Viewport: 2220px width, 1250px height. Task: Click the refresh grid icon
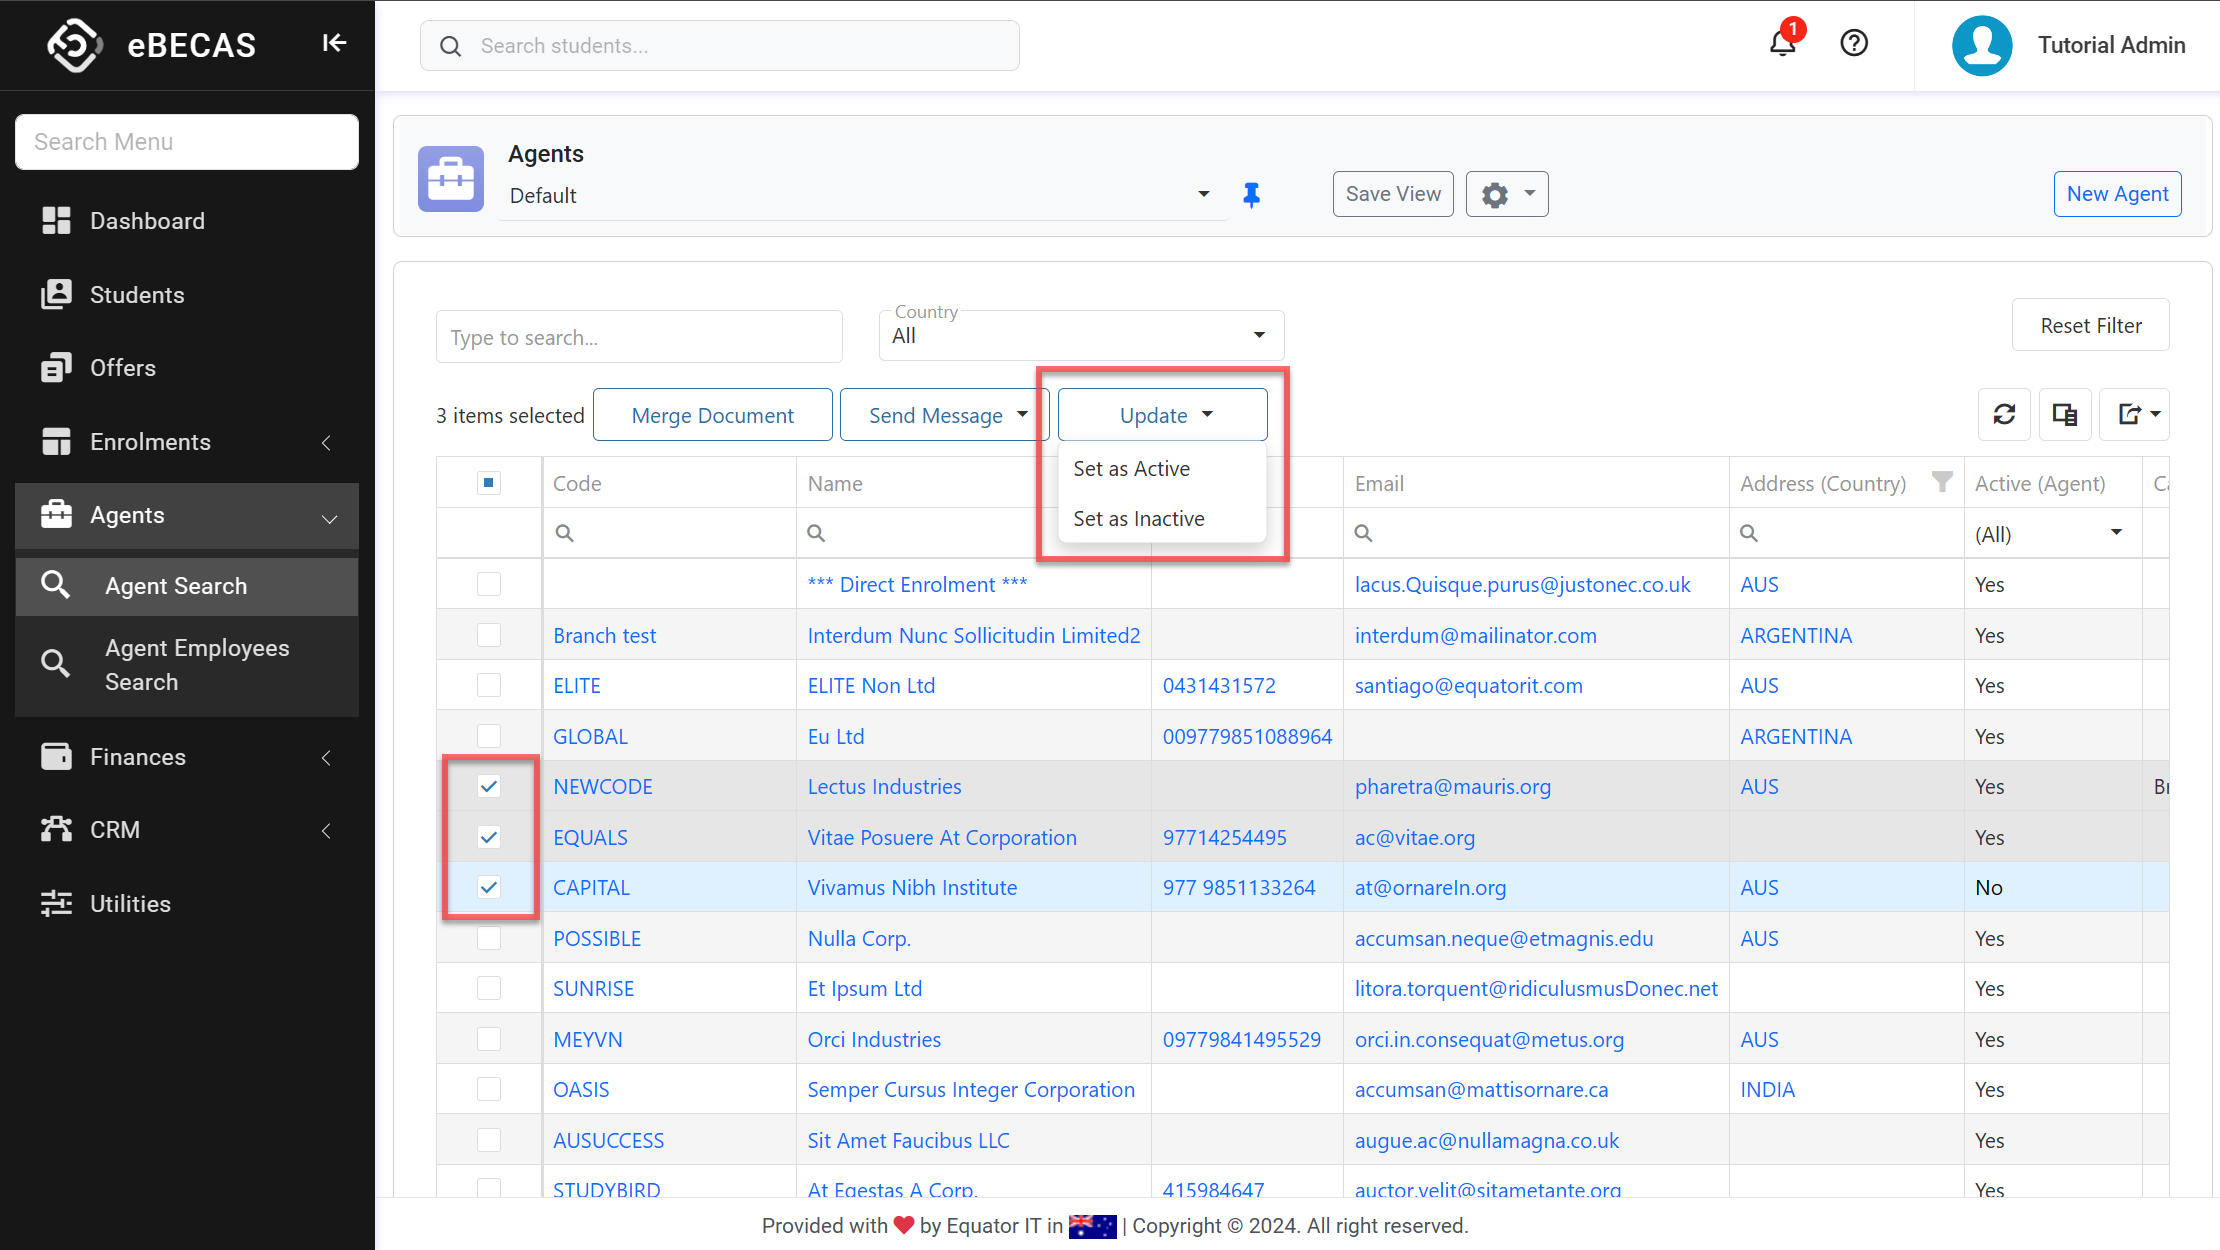(2004, 414)
